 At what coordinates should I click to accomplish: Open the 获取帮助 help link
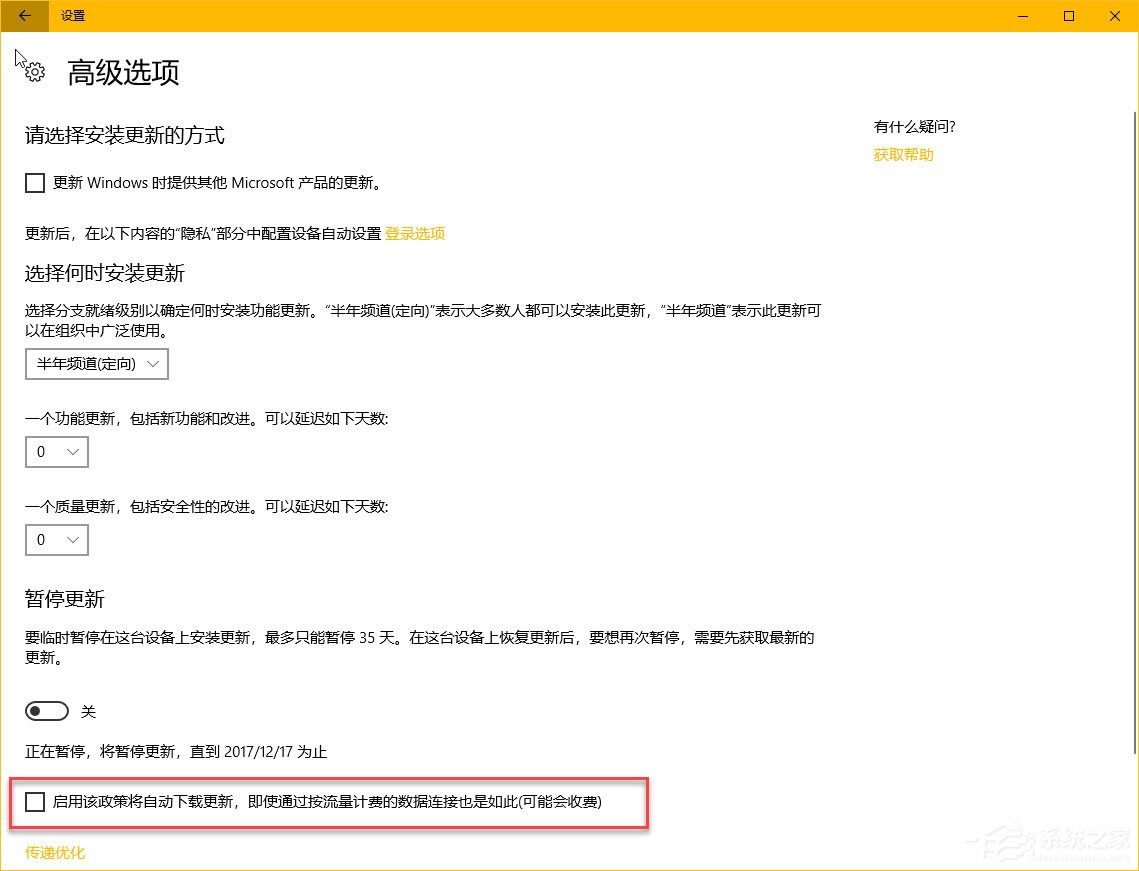(x=902, y=154)
